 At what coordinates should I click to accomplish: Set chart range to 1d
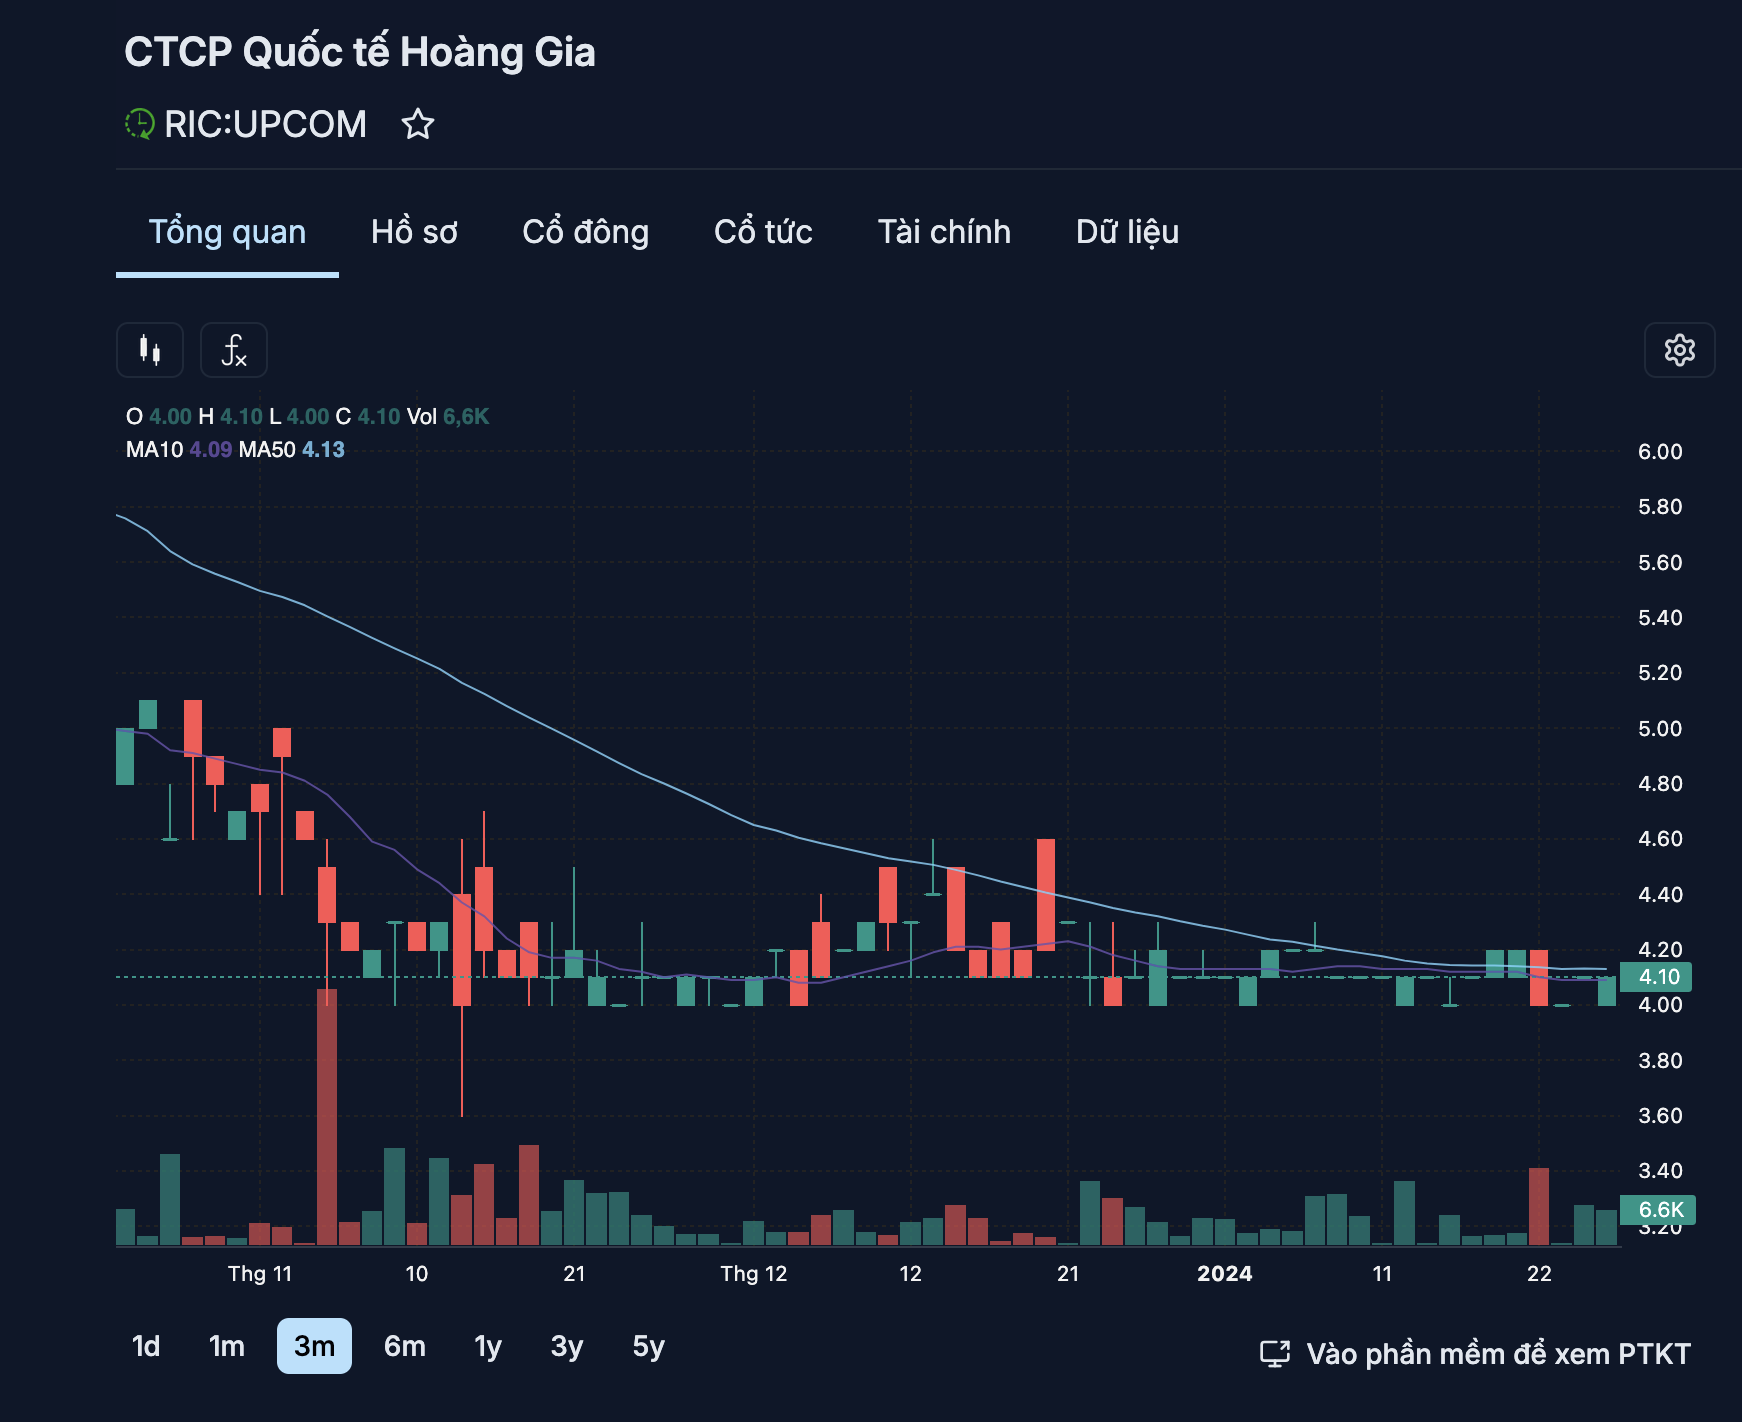click(x=146, y=1346)
